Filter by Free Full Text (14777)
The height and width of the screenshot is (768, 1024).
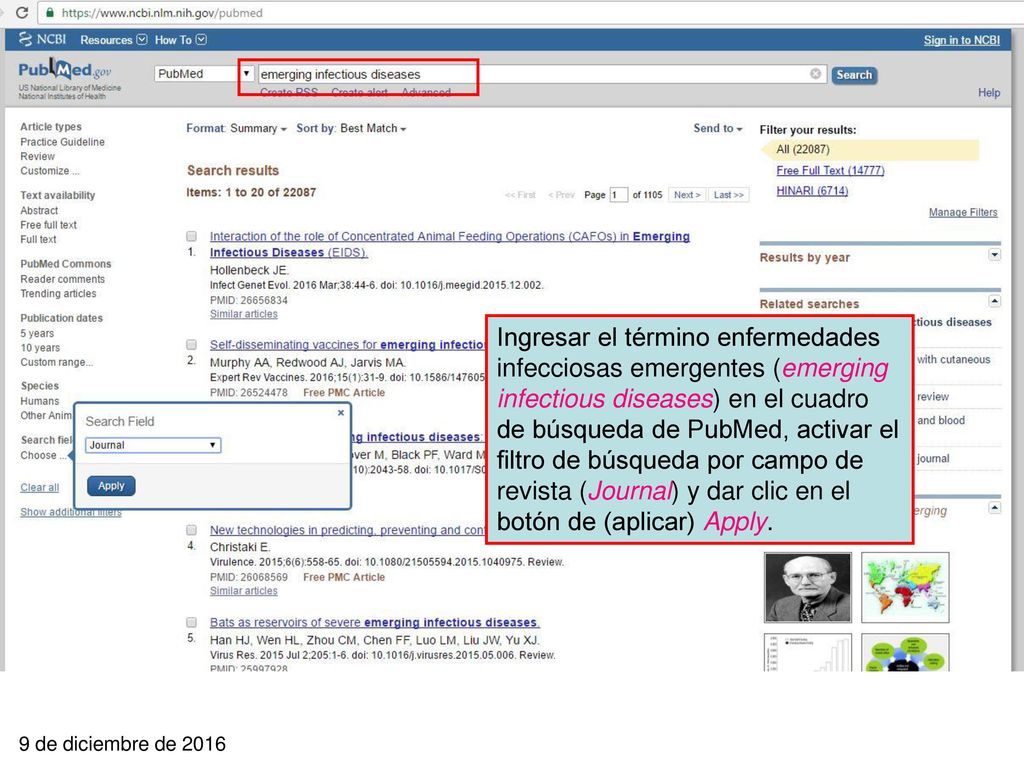coord(830,170)
